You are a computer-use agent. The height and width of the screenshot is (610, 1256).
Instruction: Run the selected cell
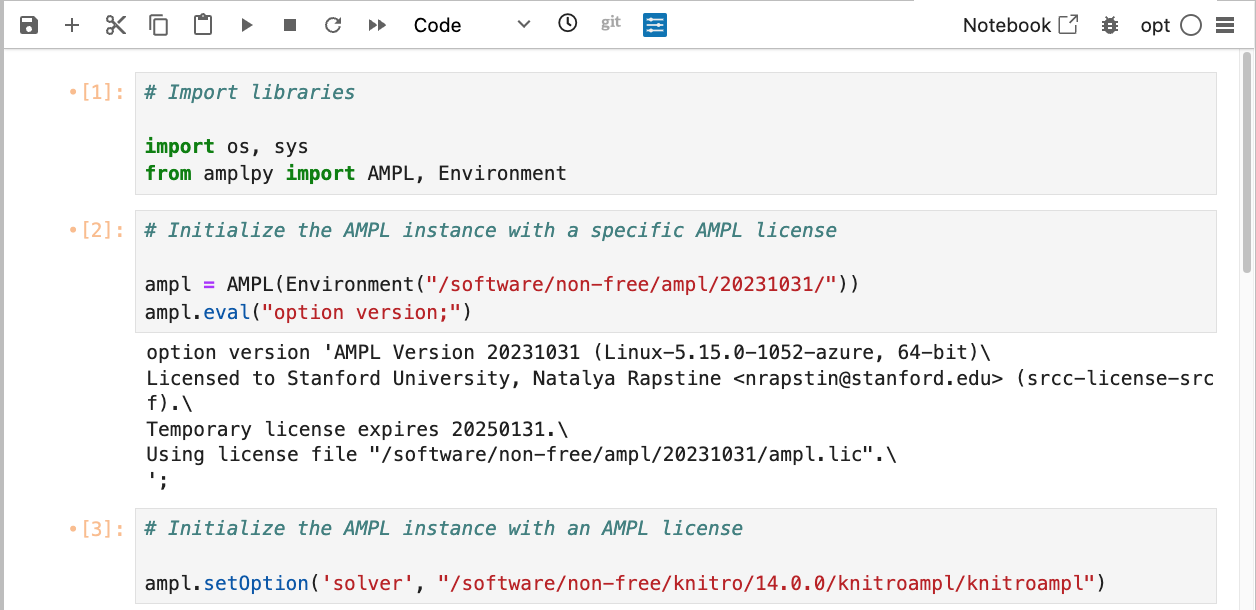[x=246, y=24]
